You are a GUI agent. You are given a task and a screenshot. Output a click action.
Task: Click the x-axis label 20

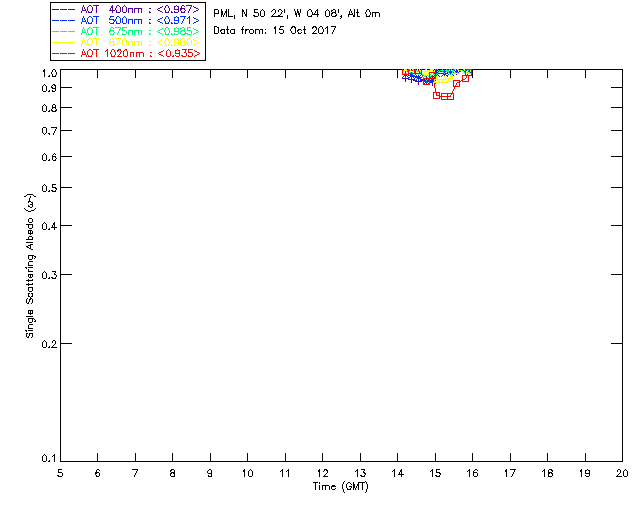point(622,474)
